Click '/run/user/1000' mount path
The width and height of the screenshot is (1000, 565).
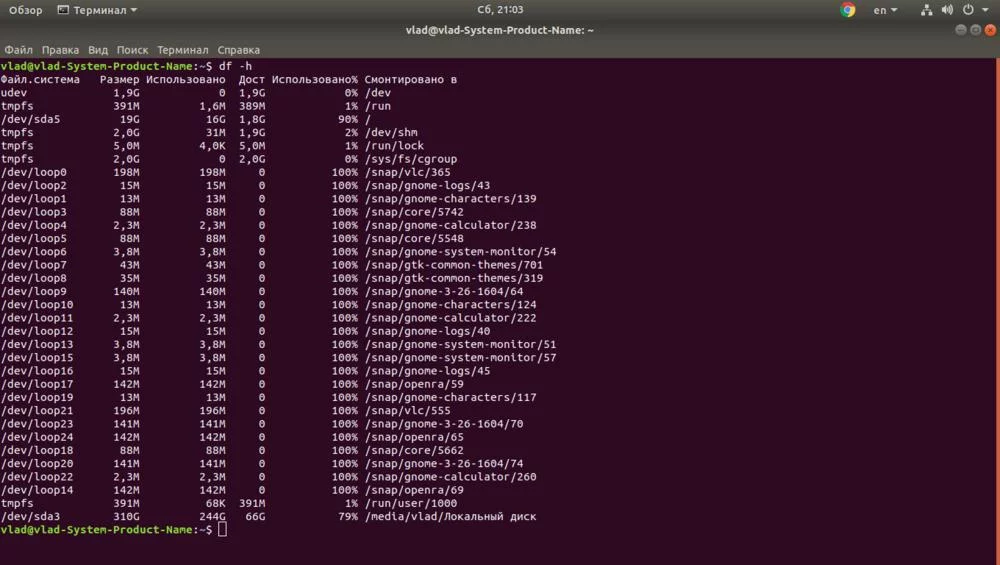tap(411, 503)
